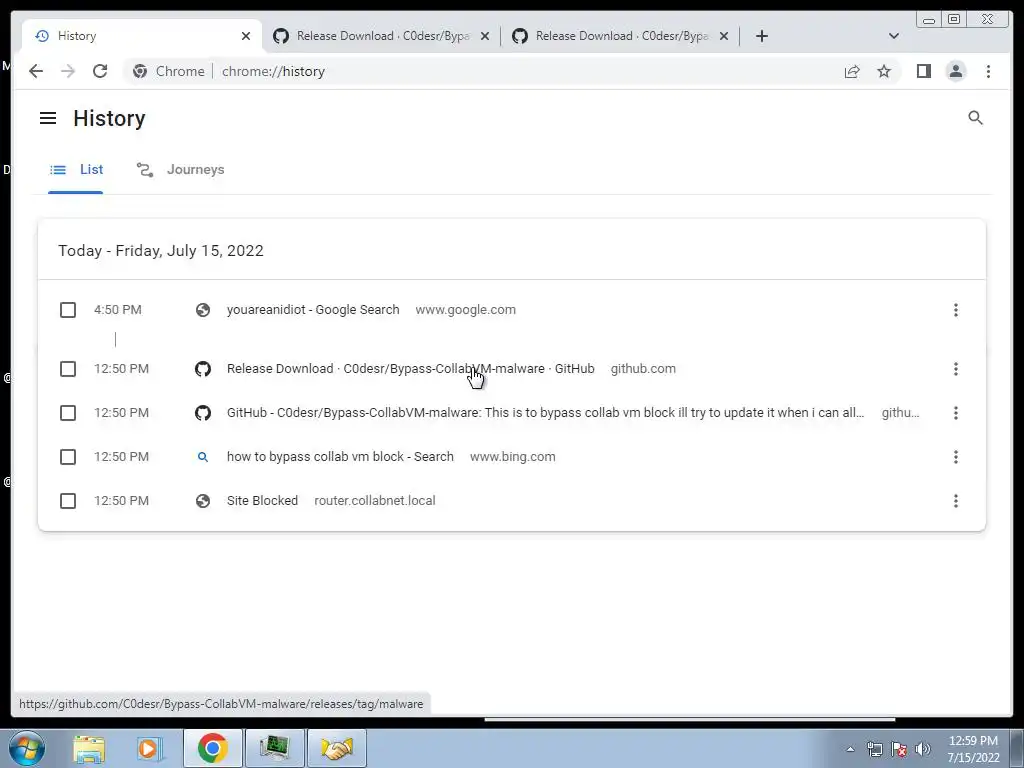Open the network tray icon

click(874, 749)
